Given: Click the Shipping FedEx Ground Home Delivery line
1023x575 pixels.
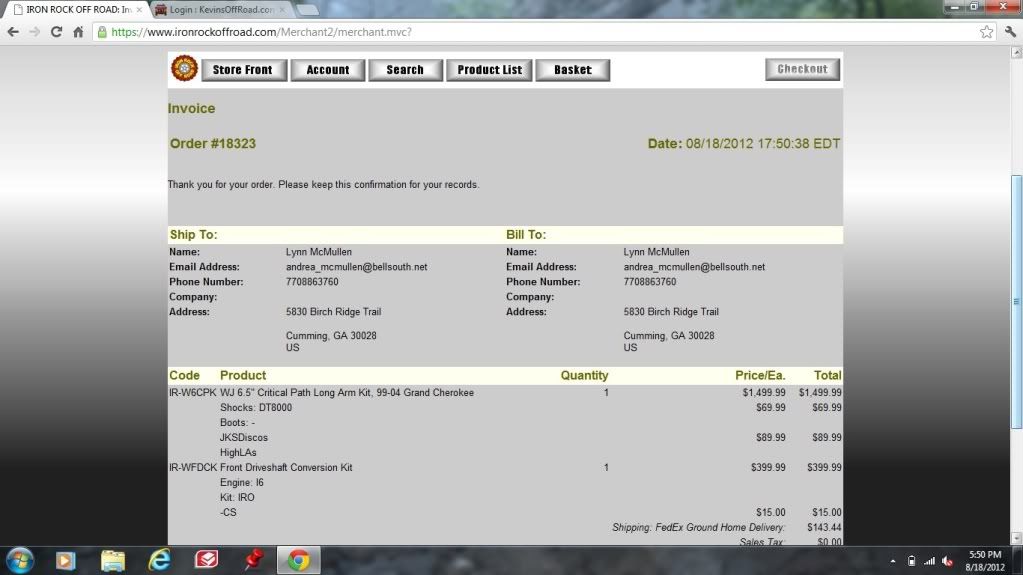Looking at the screenshot, I should [x=698, y=527].
